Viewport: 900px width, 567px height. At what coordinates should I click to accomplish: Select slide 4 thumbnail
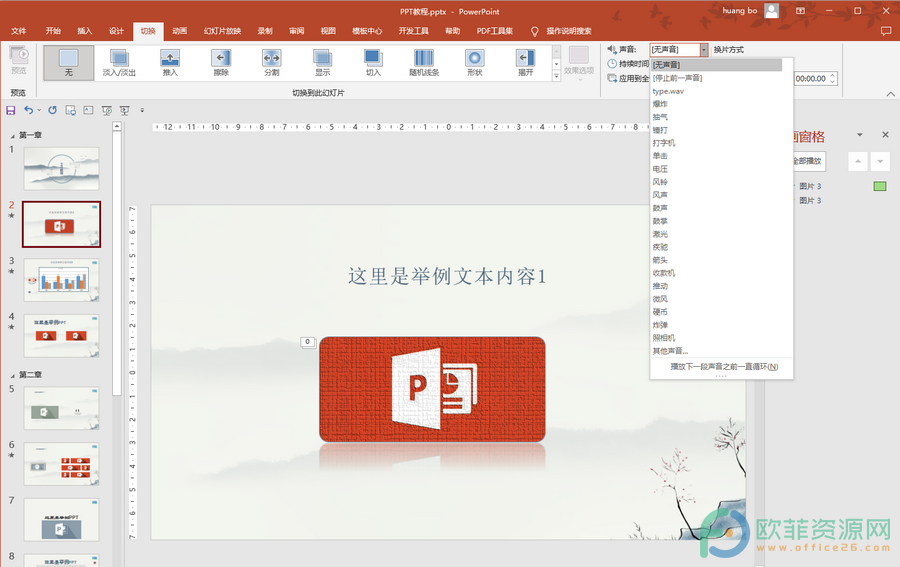(61, 336)
